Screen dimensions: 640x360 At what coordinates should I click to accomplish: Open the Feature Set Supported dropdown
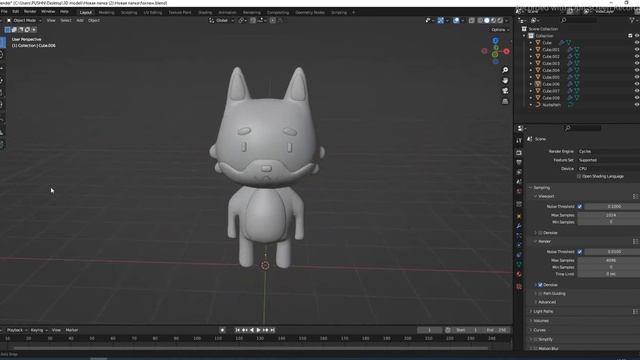(608, 160)
